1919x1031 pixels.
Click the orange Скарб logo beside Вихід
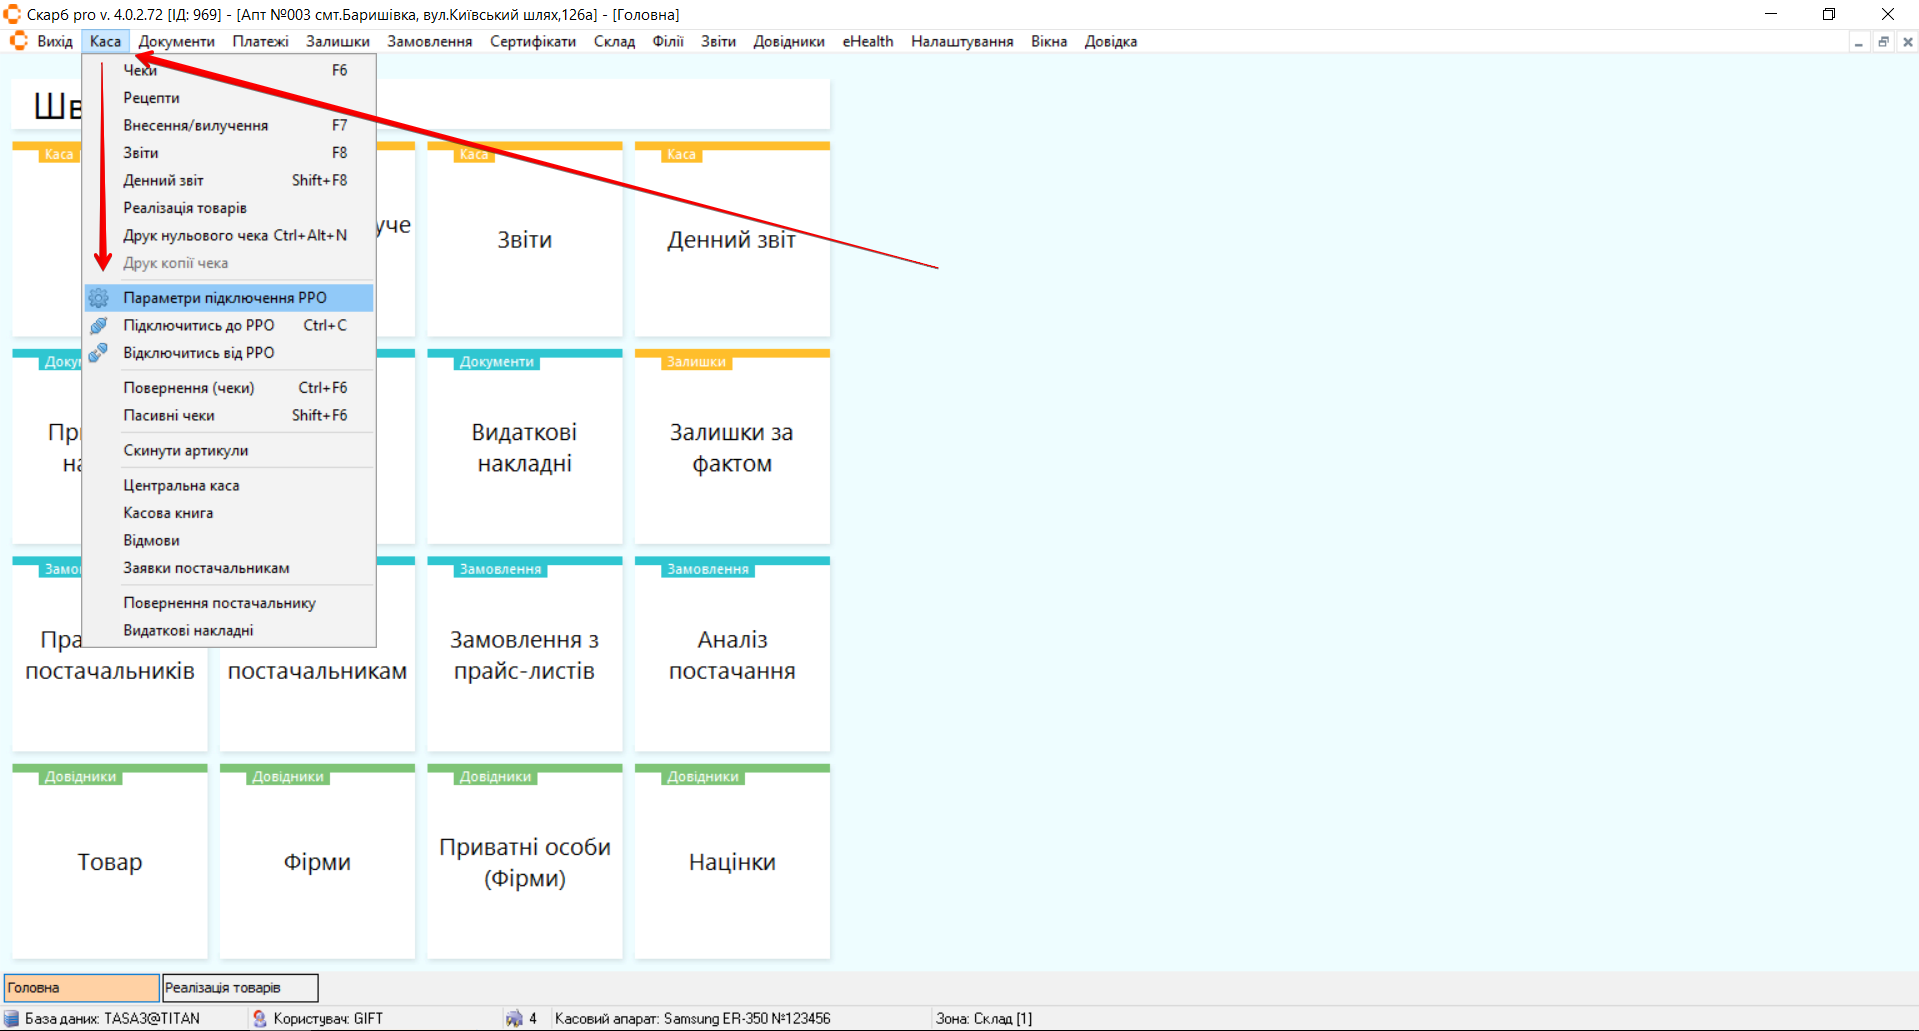18,41
